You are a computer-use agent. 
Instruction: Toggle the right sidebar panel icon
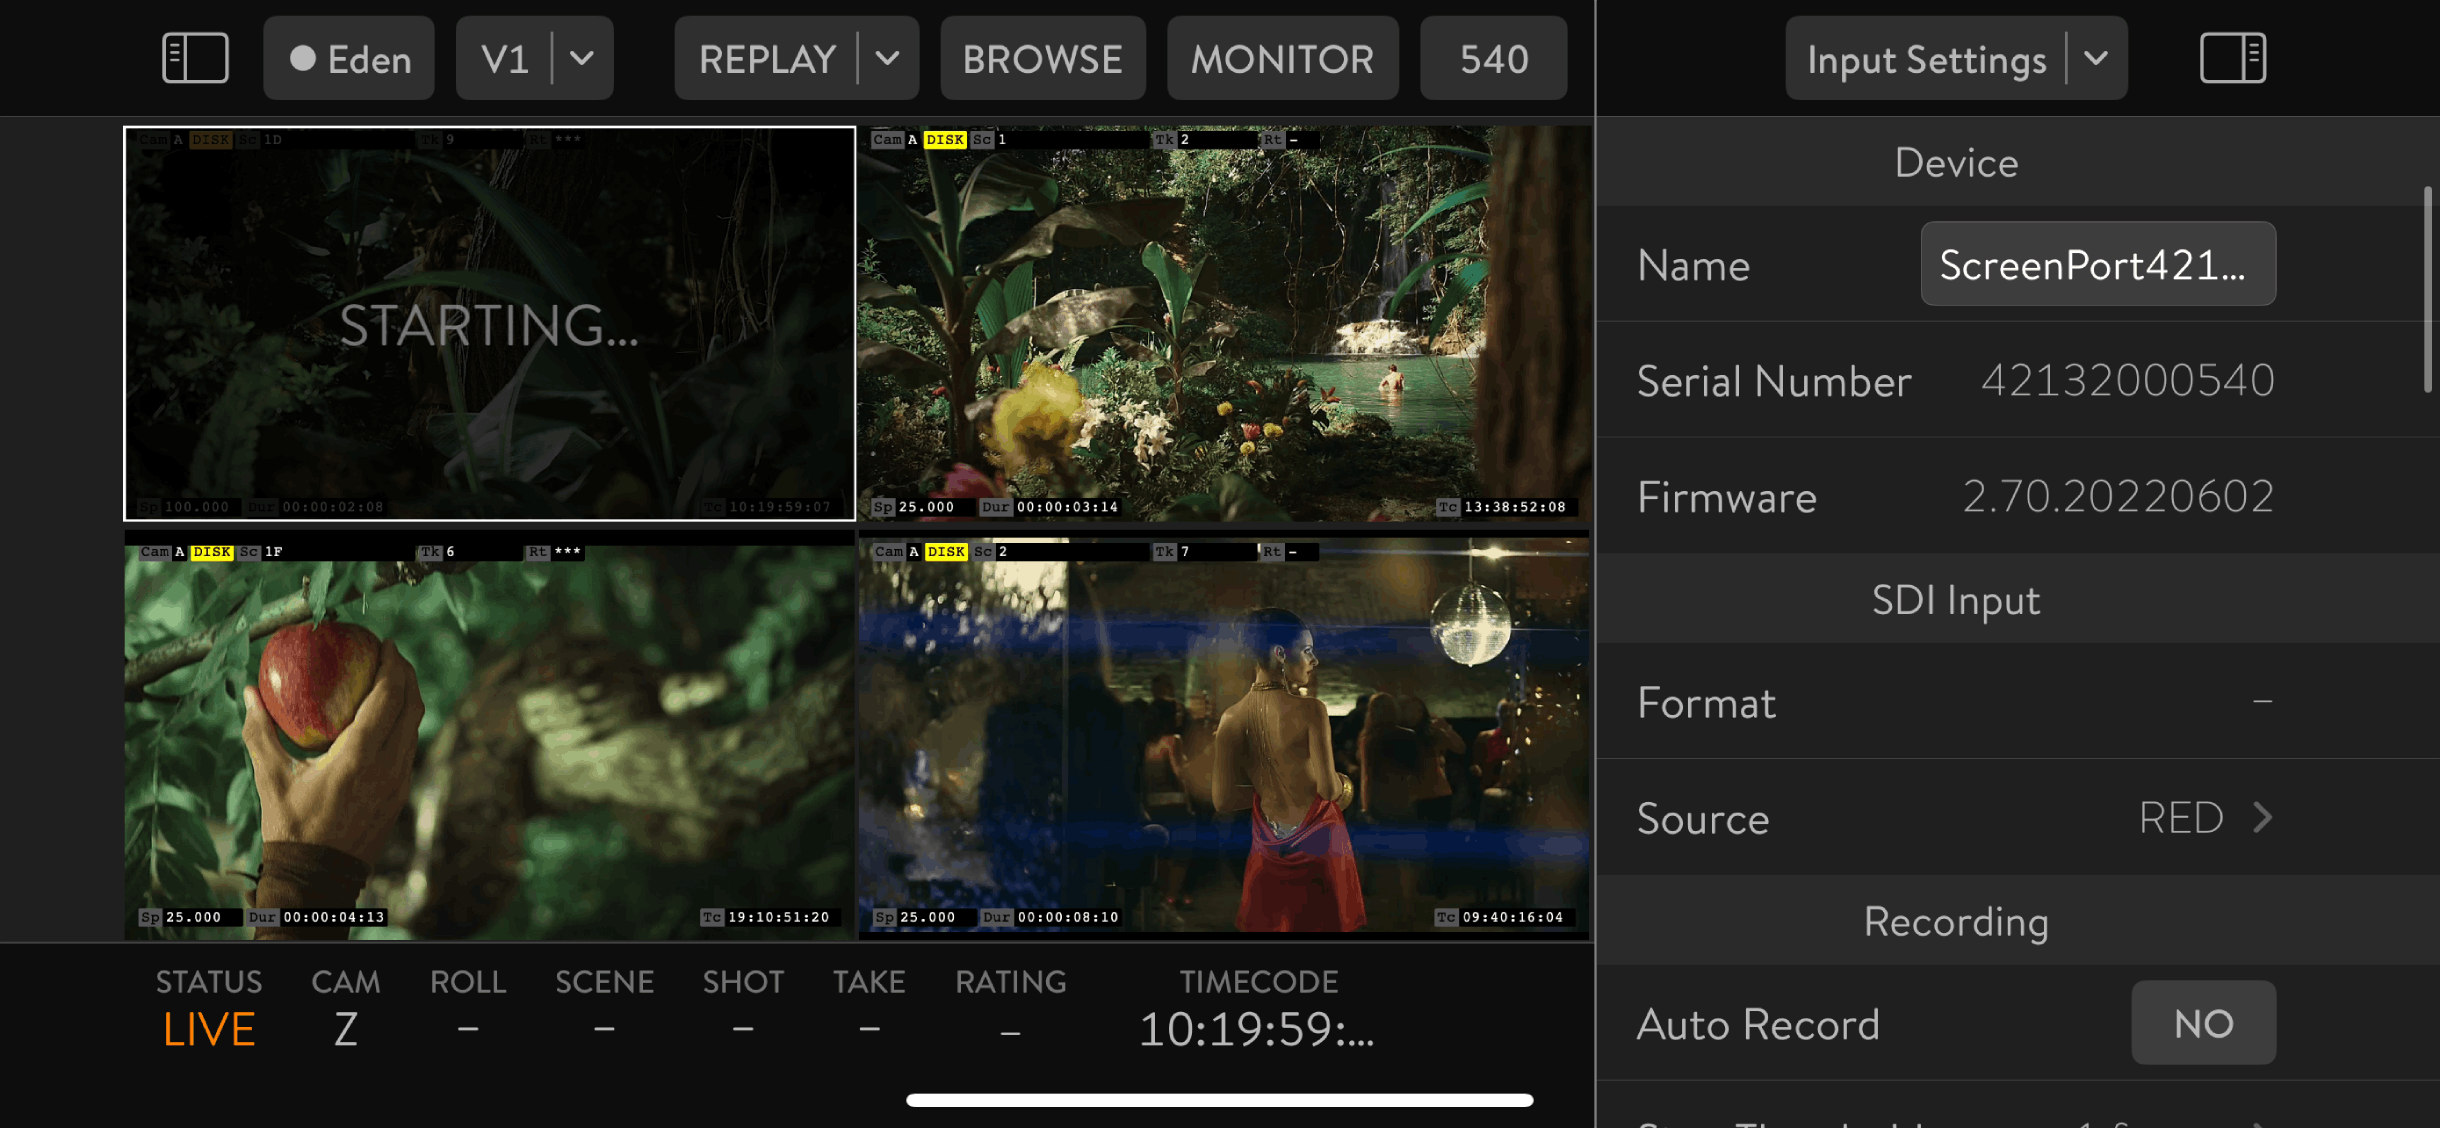tap(2232, 58)
